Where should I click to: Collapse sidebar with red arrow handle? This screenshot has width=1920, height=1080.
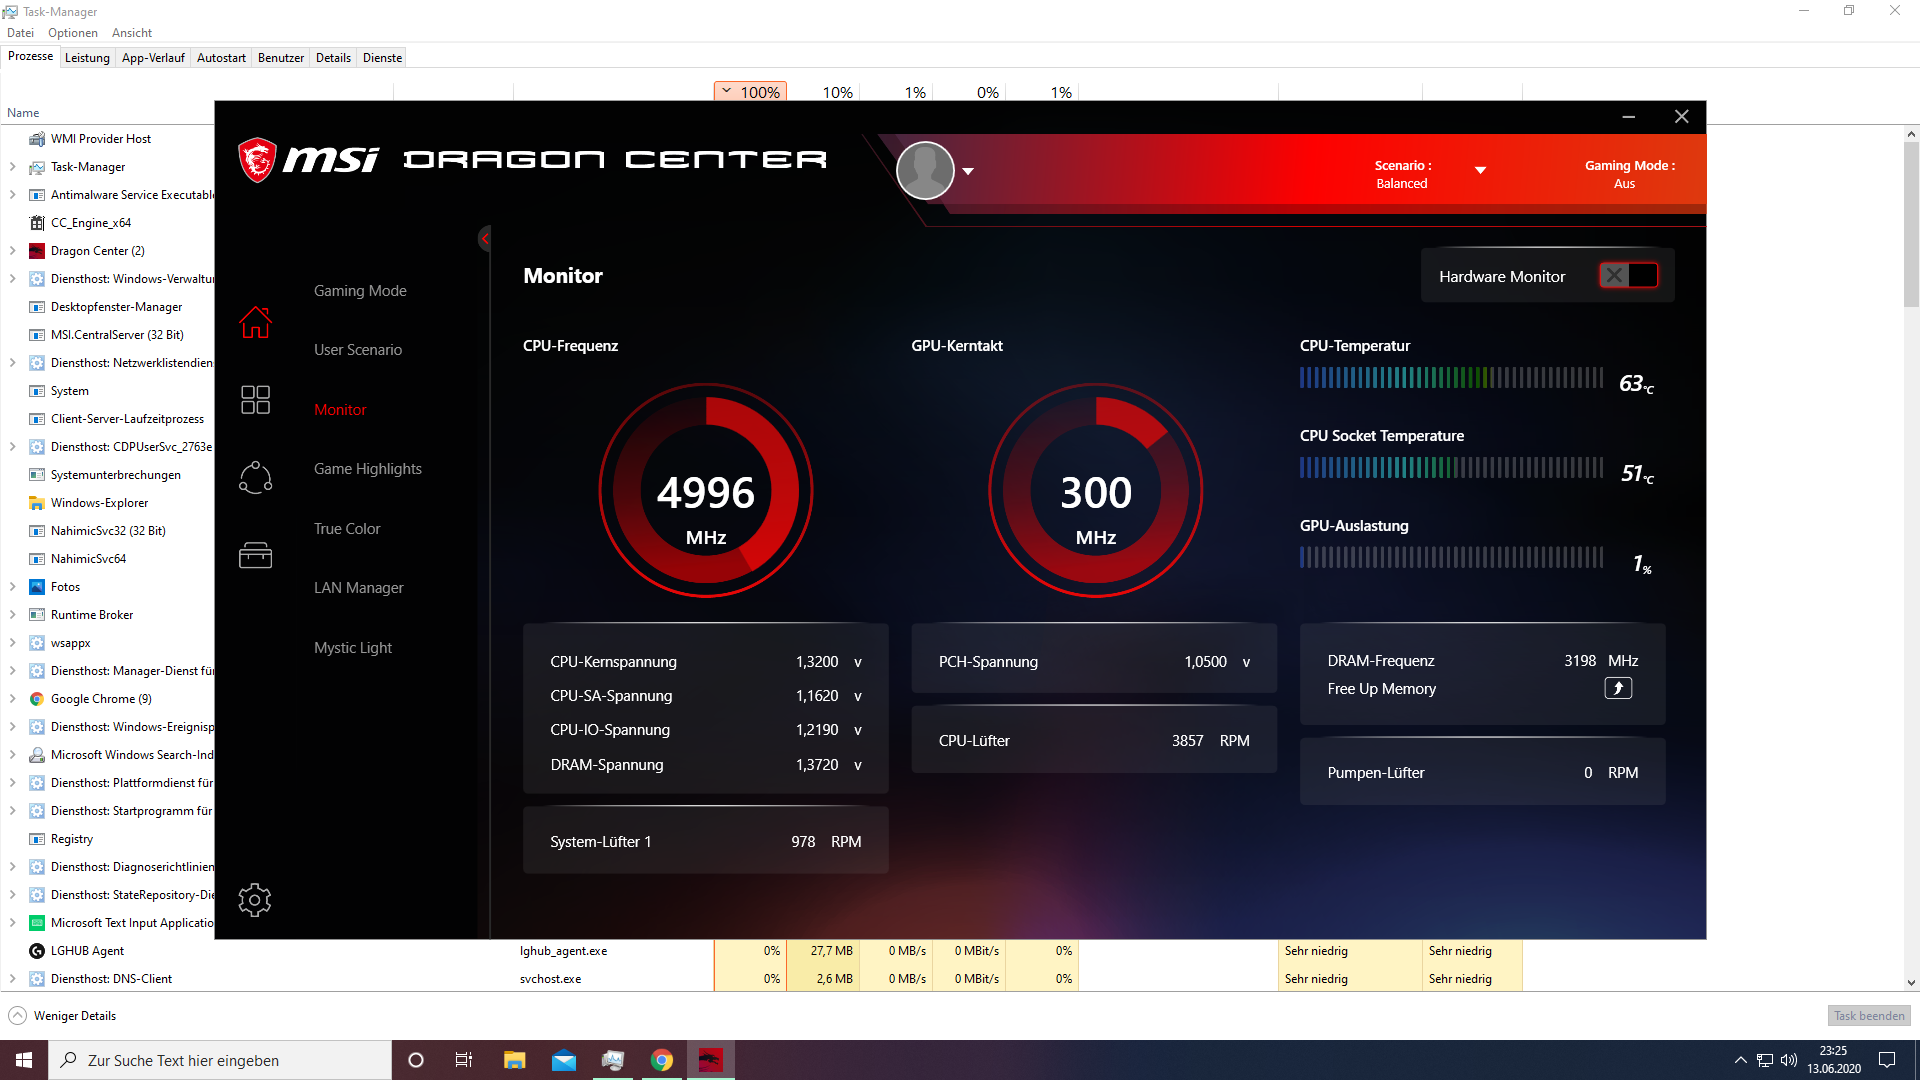pyautogui.click(x=485, y=238)
